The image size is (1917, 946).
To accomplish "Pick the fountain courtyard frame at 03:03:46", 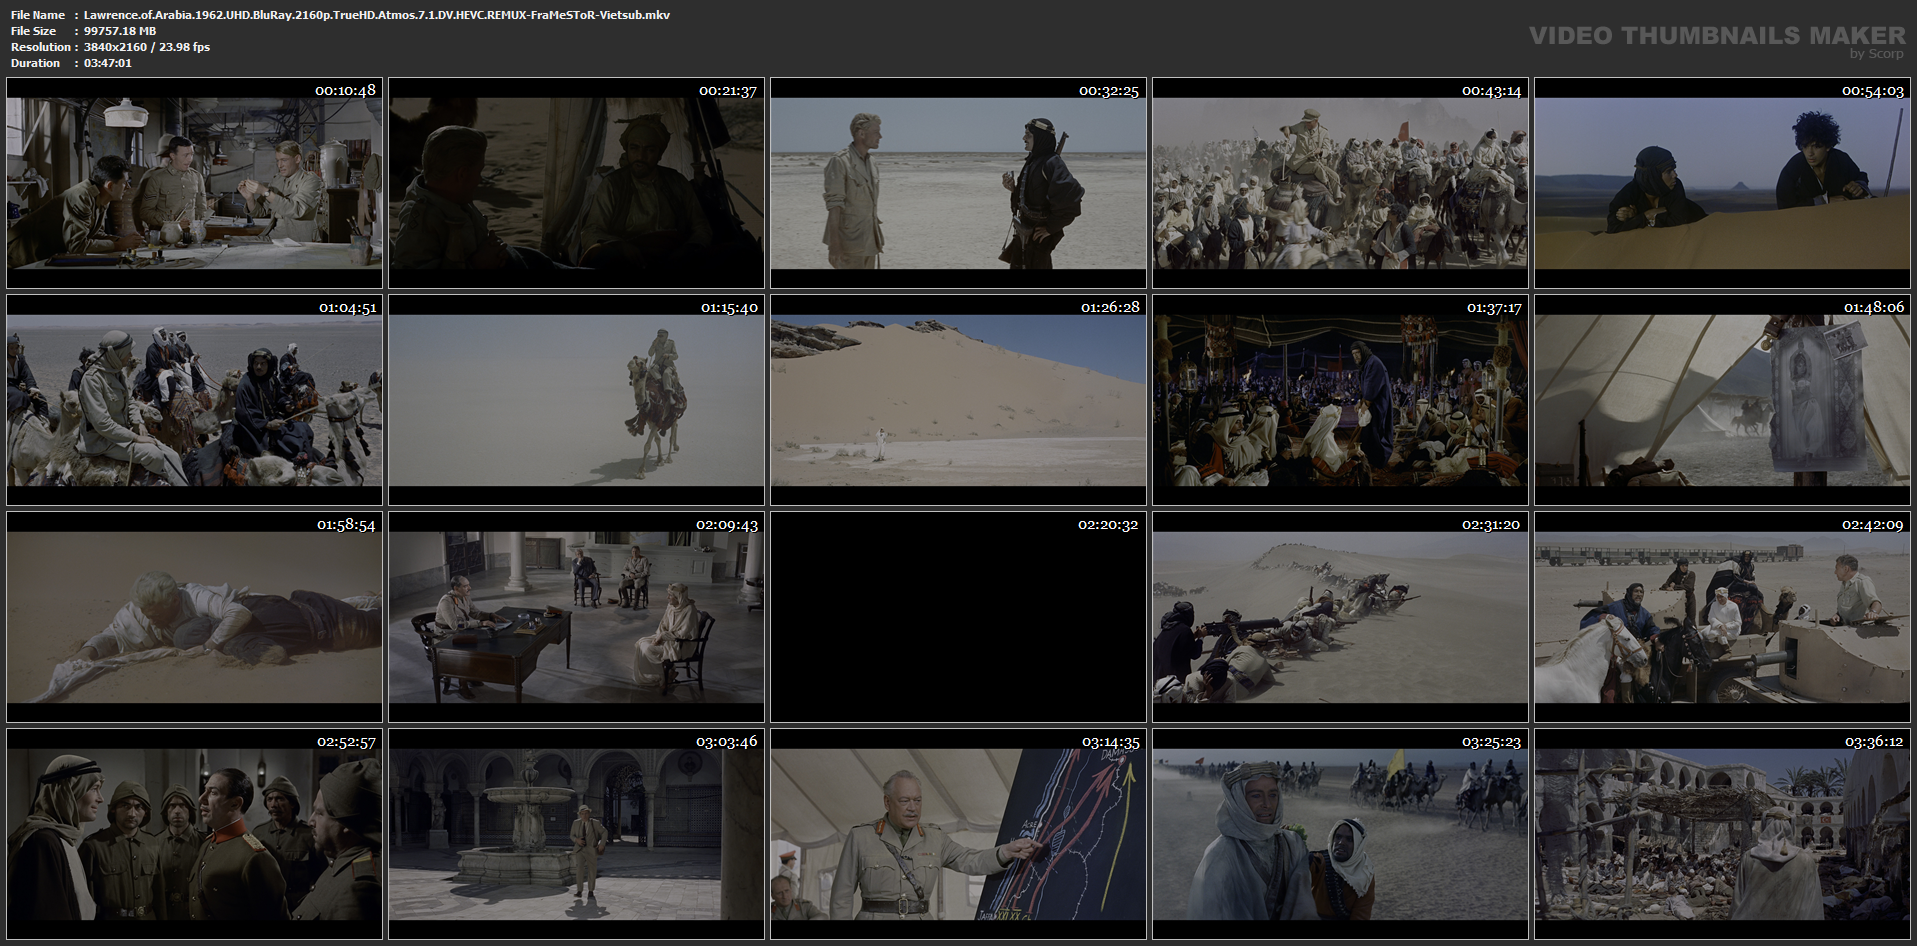I will coord(576,834).
